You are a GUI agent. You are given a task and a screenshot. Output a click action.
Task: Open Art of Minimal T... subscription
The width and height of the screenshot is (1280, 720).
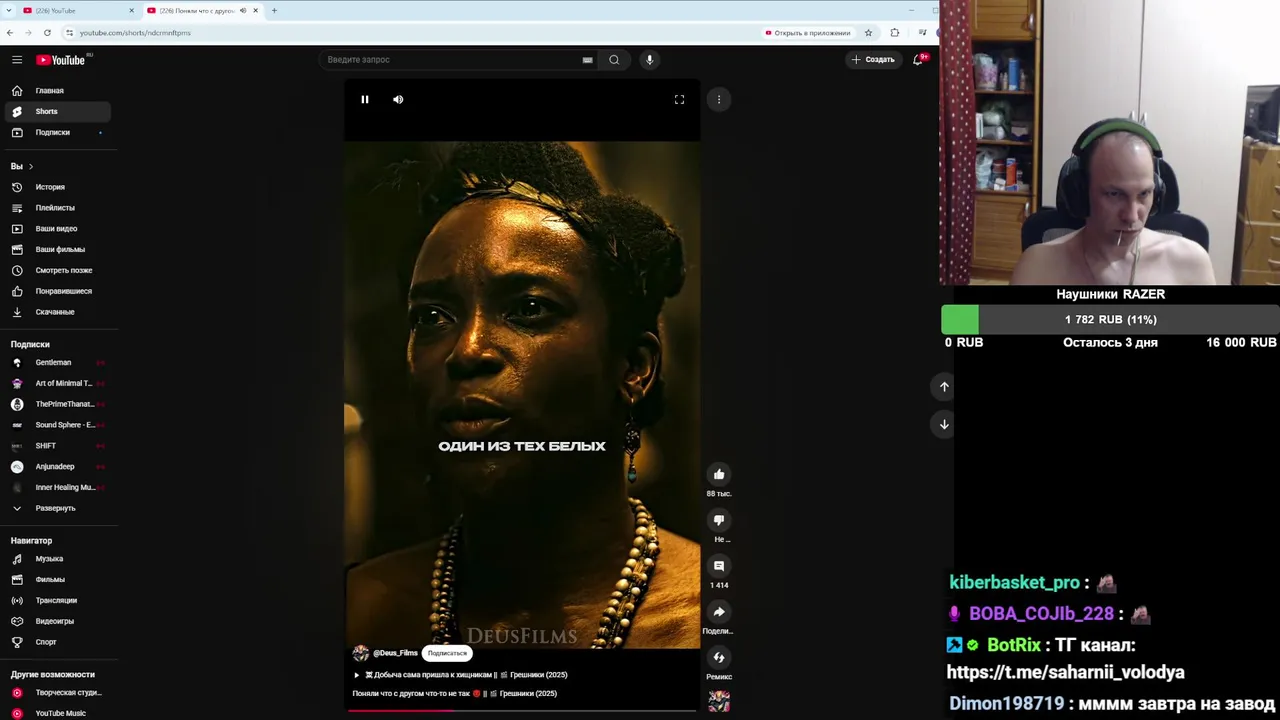pyautogui.click(x=57, y=383)
